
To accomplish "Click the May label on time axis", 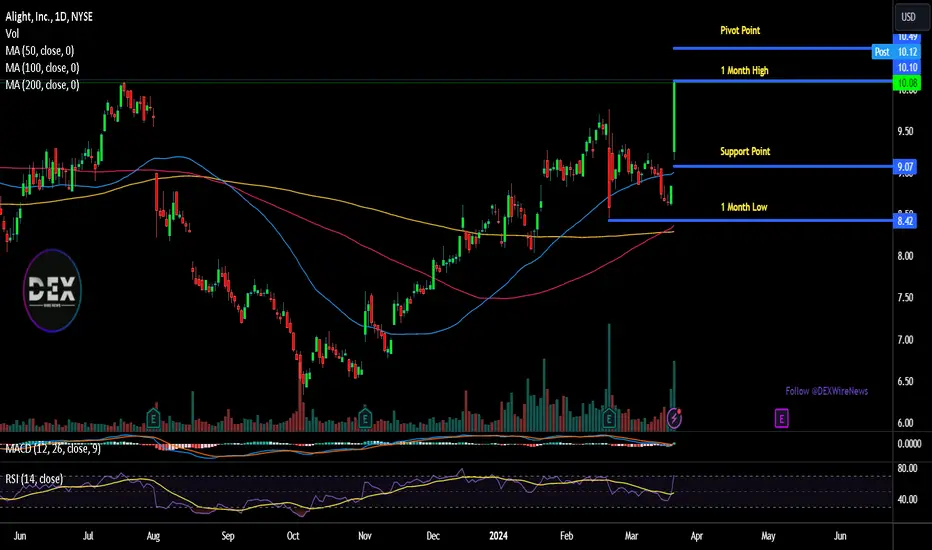I will [768, 536].
